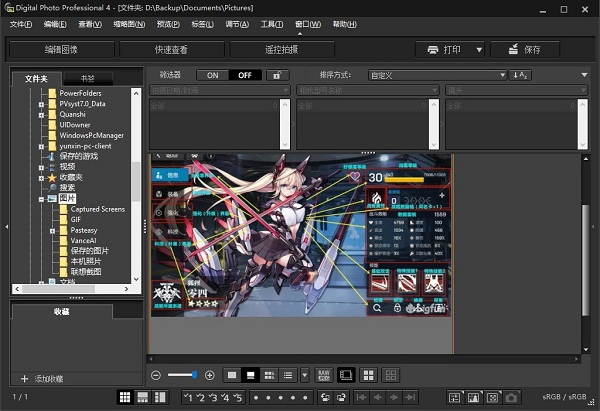This screenshot has height=411, width=600.
Task: Toggle sort order A-Z button
Action: click(x=520, y=75)
